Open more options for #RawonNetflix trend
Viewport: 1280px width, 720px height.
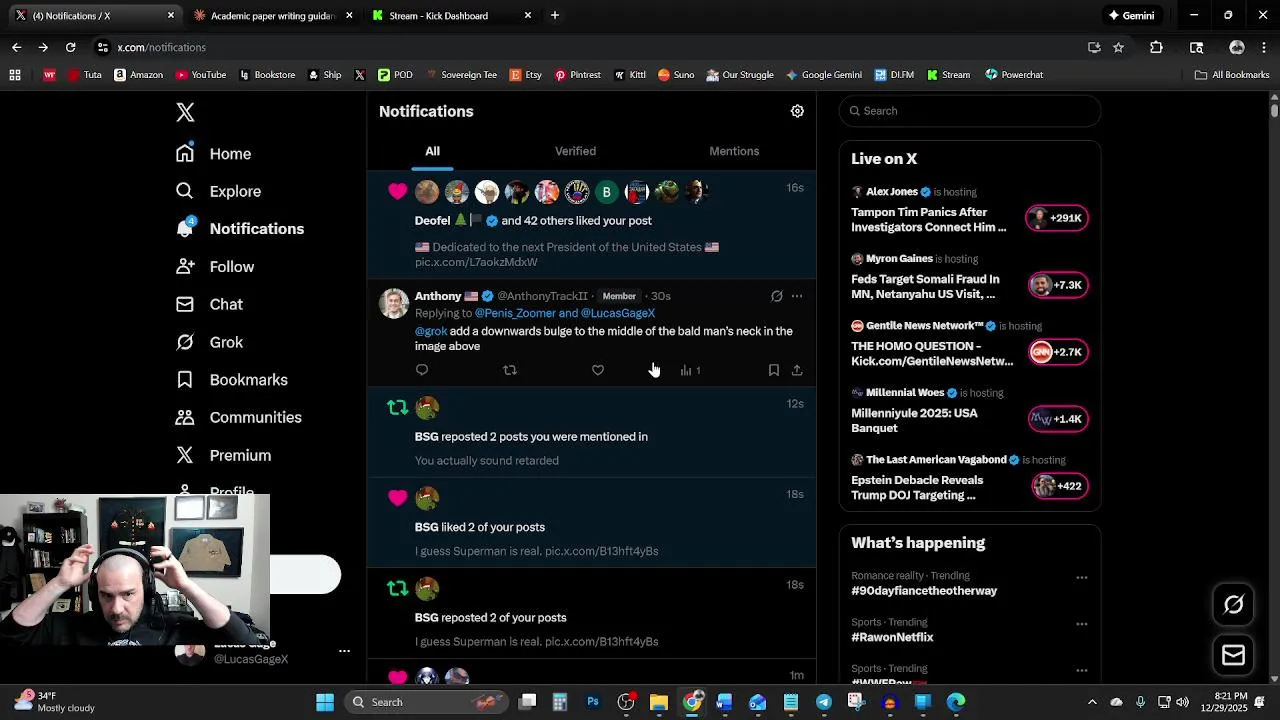(1081, 624)
